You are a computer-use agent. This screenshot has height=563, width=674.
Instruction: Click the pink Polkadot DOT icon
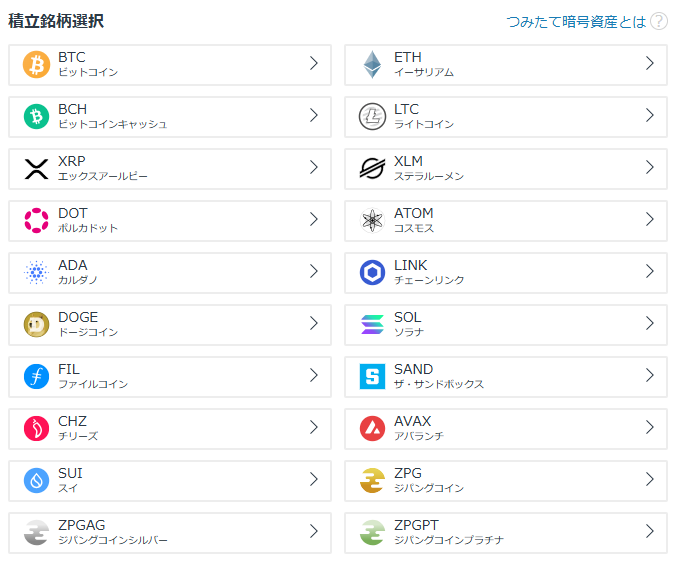coord(37,220)
